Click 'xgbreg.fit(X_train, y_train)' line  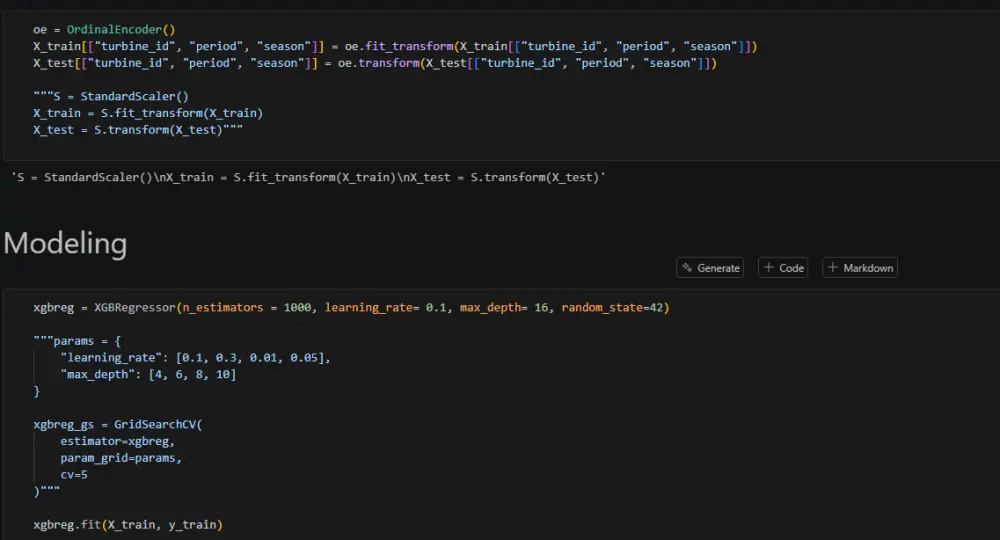click(x=128, y=525)
